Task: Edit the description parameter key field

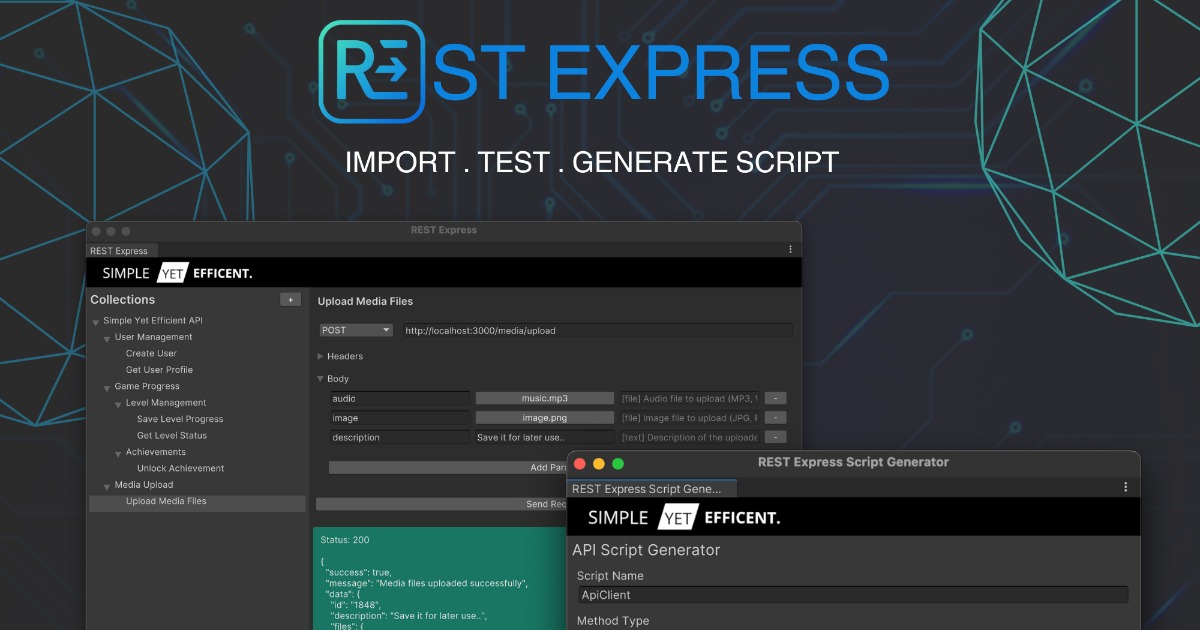Action: coord(400,437)
